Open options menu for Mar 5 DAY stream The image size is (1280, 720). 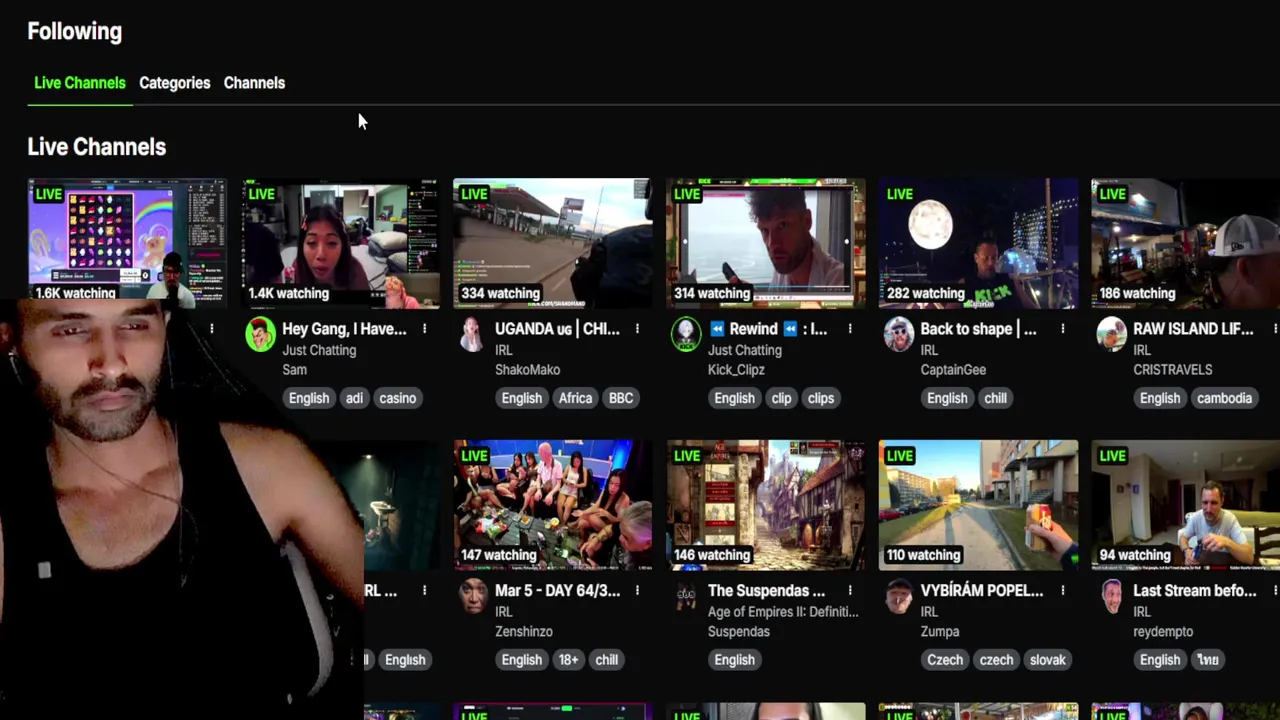(637, 591)
